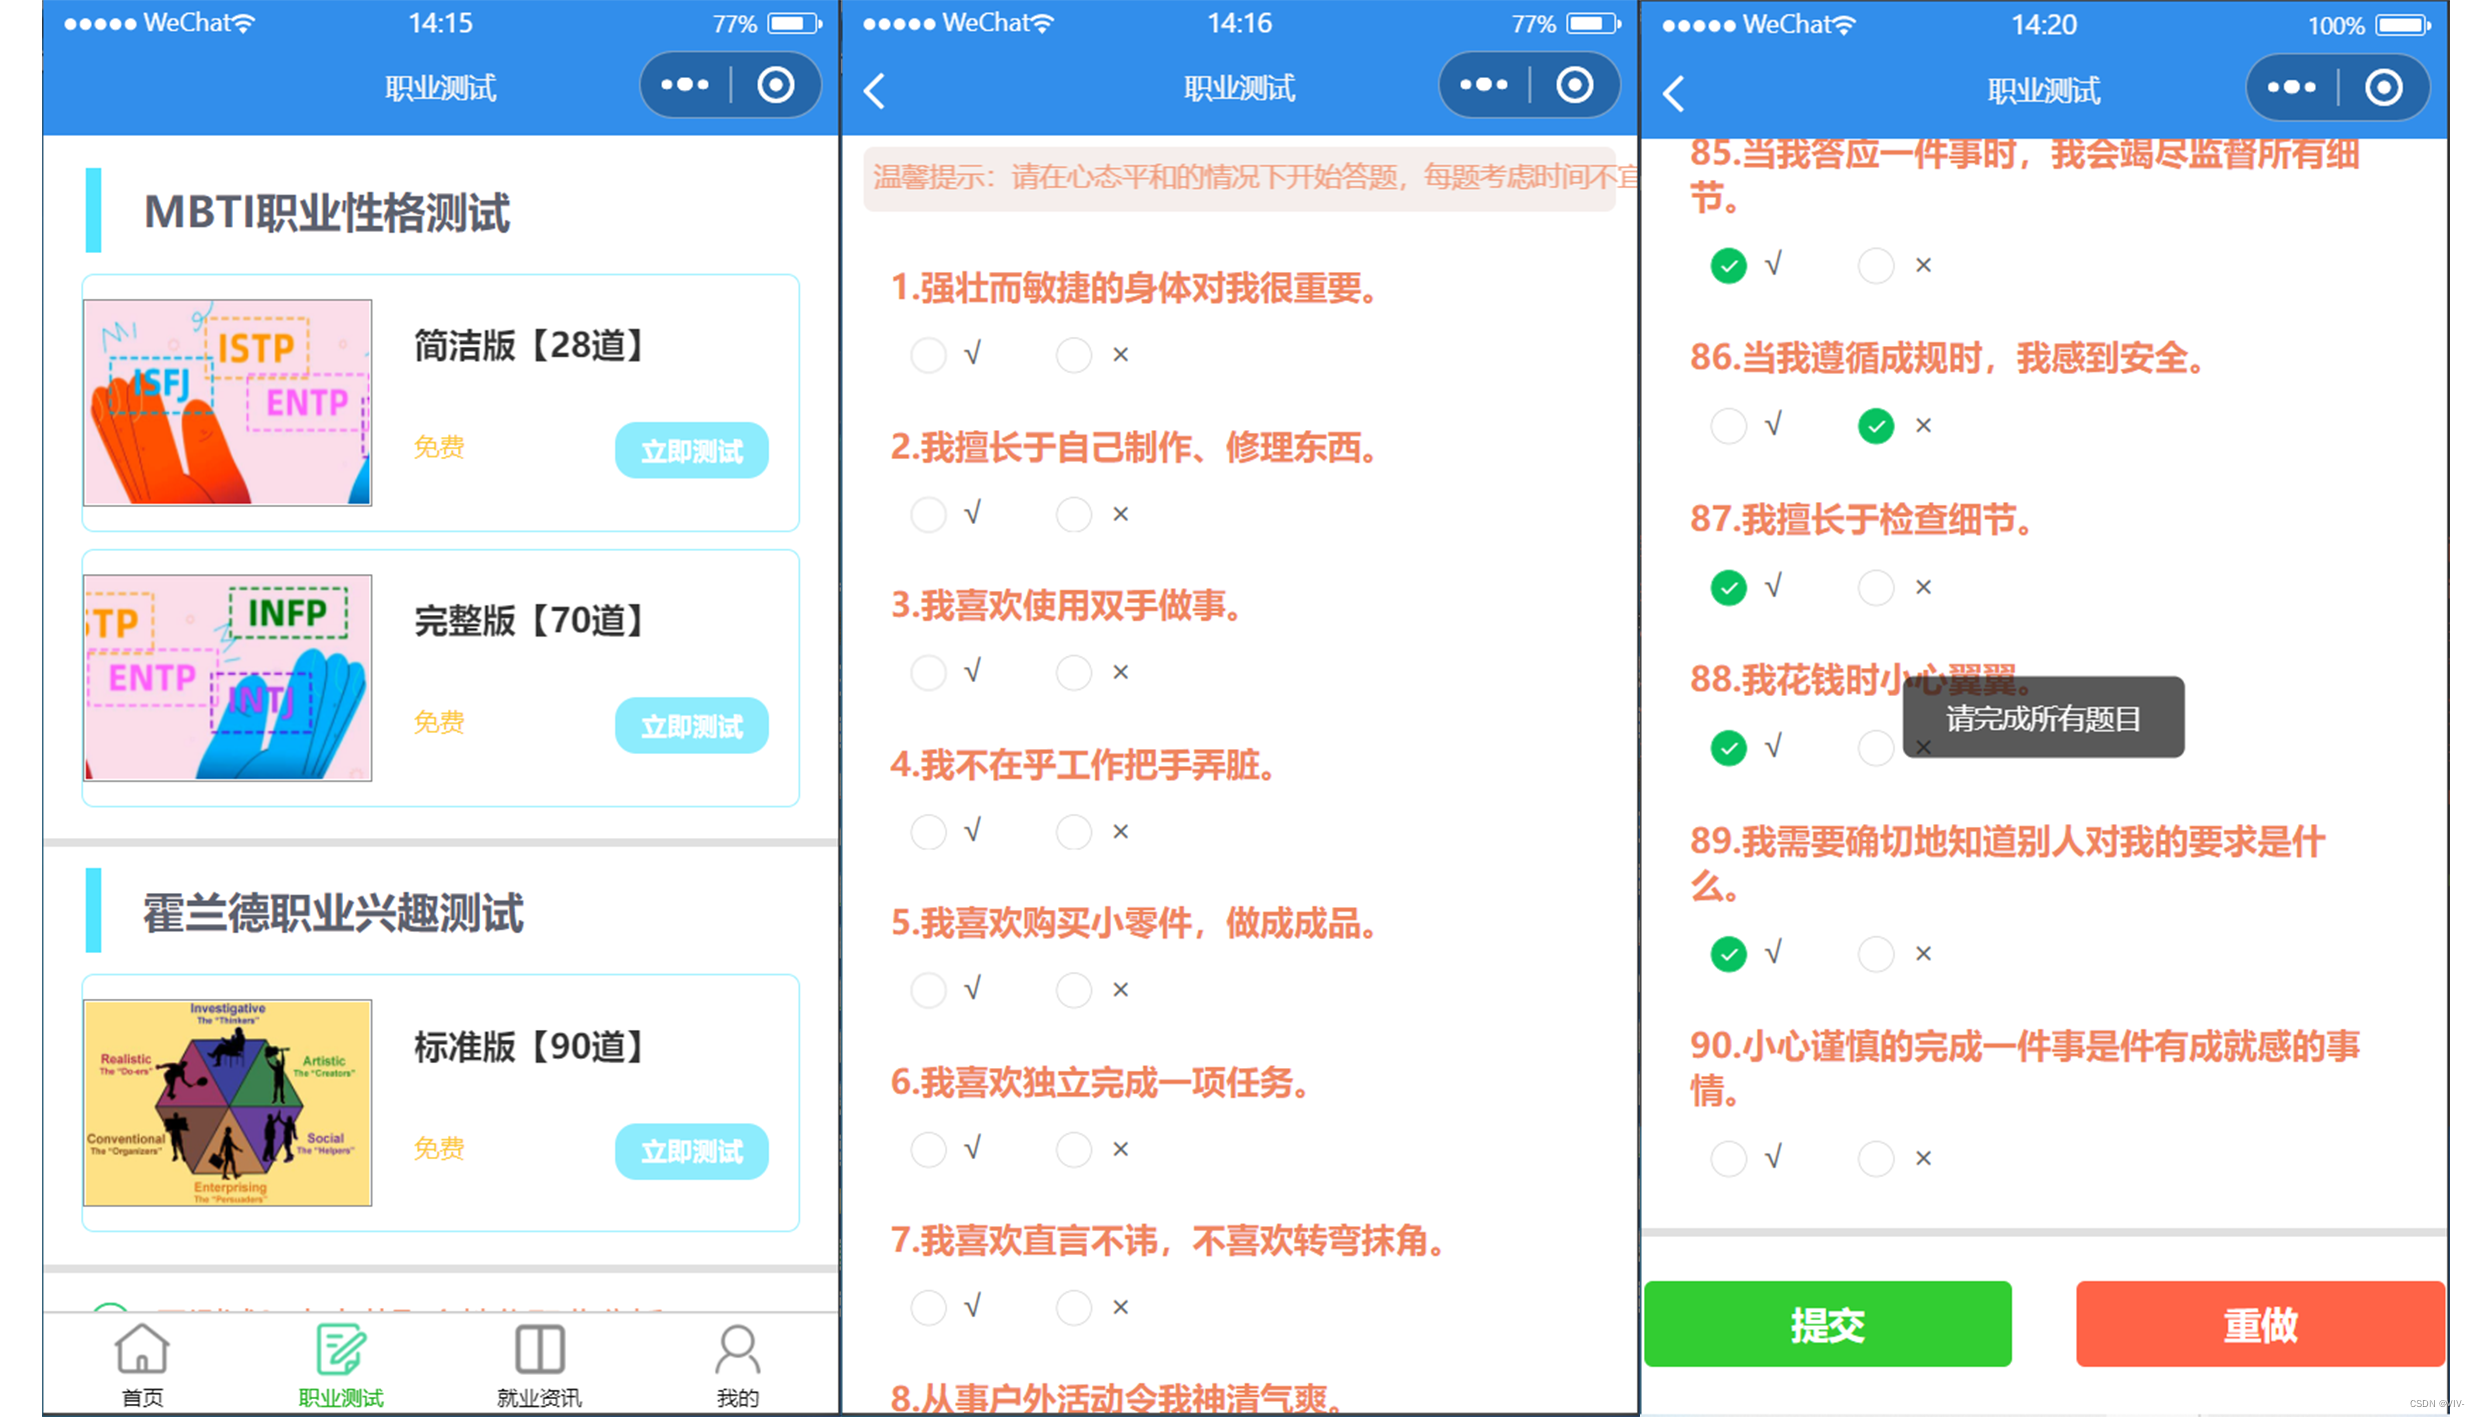The width and height of the screenshot is (2480, 1417).
Task: Open three-dots menu on first screen
Action: coord(685,86)
